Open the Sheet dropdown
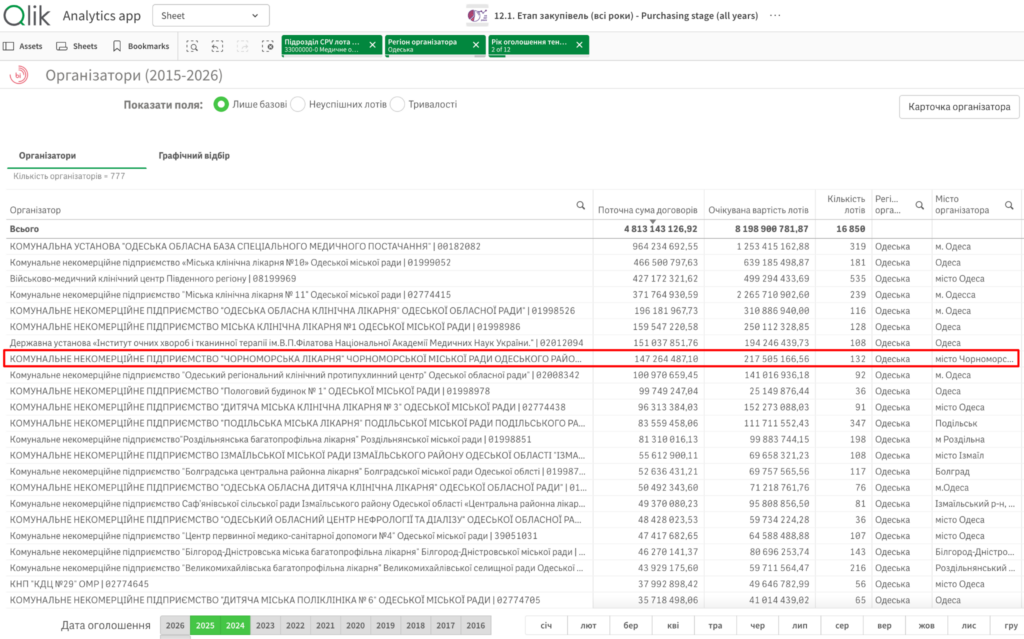 click(x=211, y=16)
